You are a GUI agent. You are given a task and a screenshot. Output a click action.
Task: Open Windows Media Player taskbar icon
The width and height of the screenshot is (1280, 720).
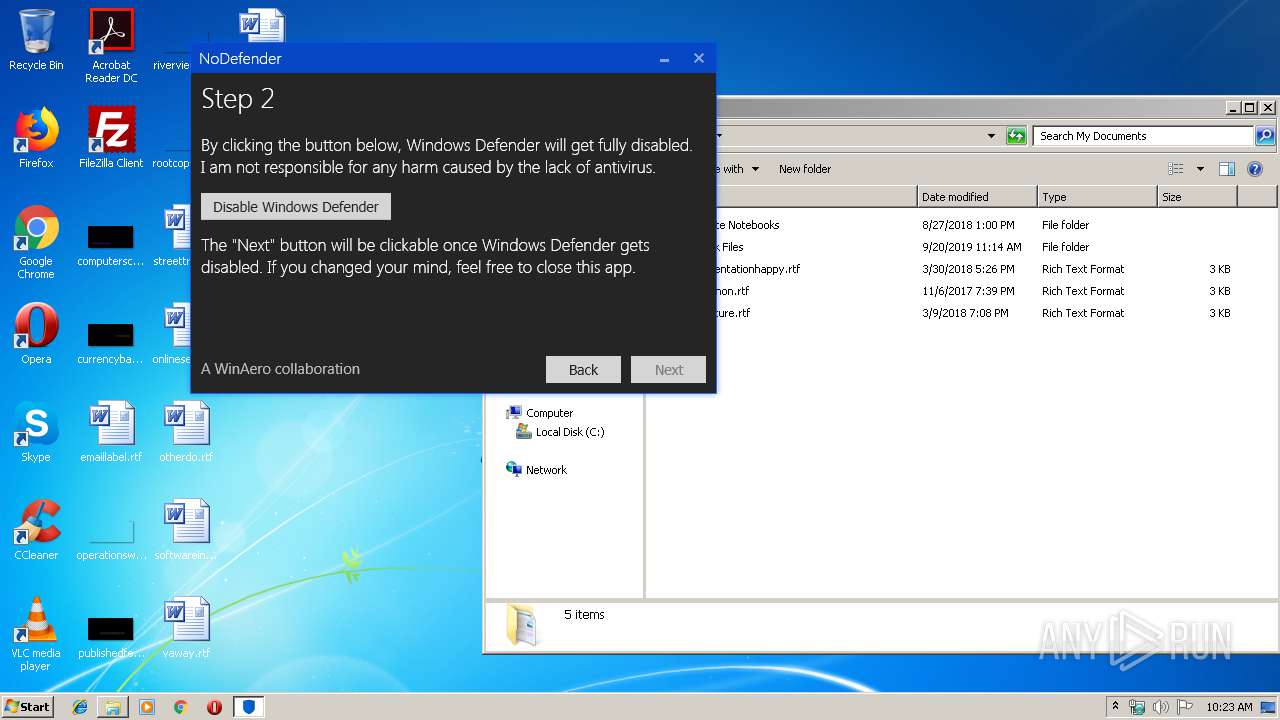[147, 707]
